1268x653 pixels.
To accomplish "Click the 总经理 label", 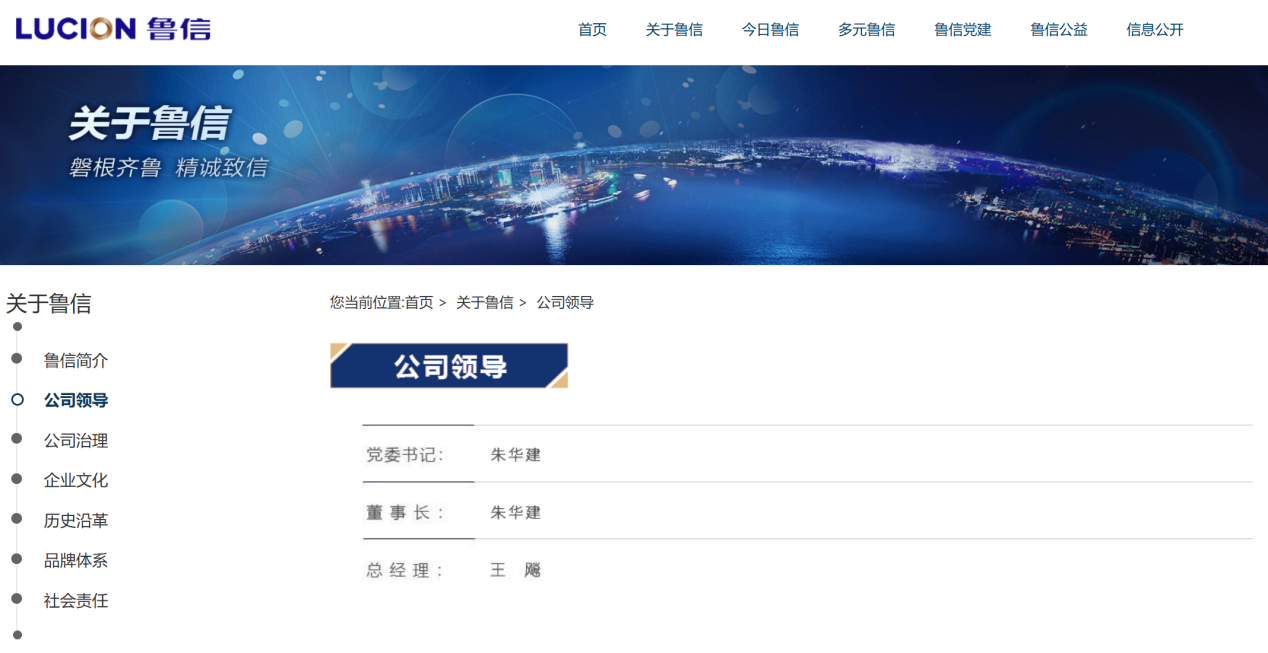I will [x=405, y=570].
